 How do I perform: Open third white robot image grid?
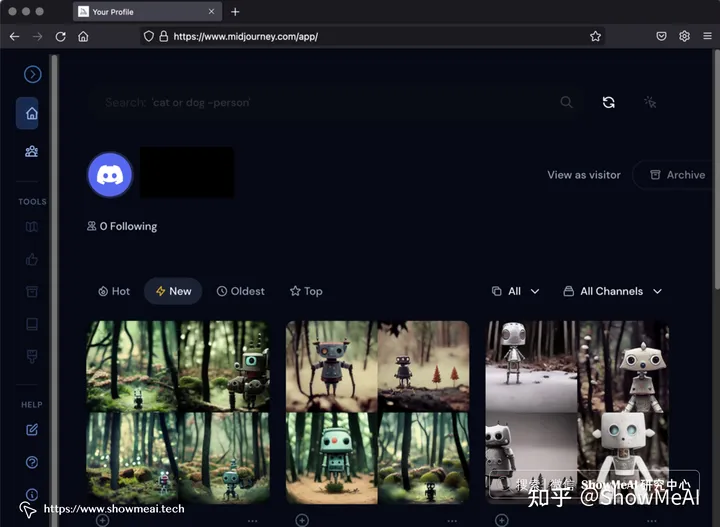coord(577,412)
